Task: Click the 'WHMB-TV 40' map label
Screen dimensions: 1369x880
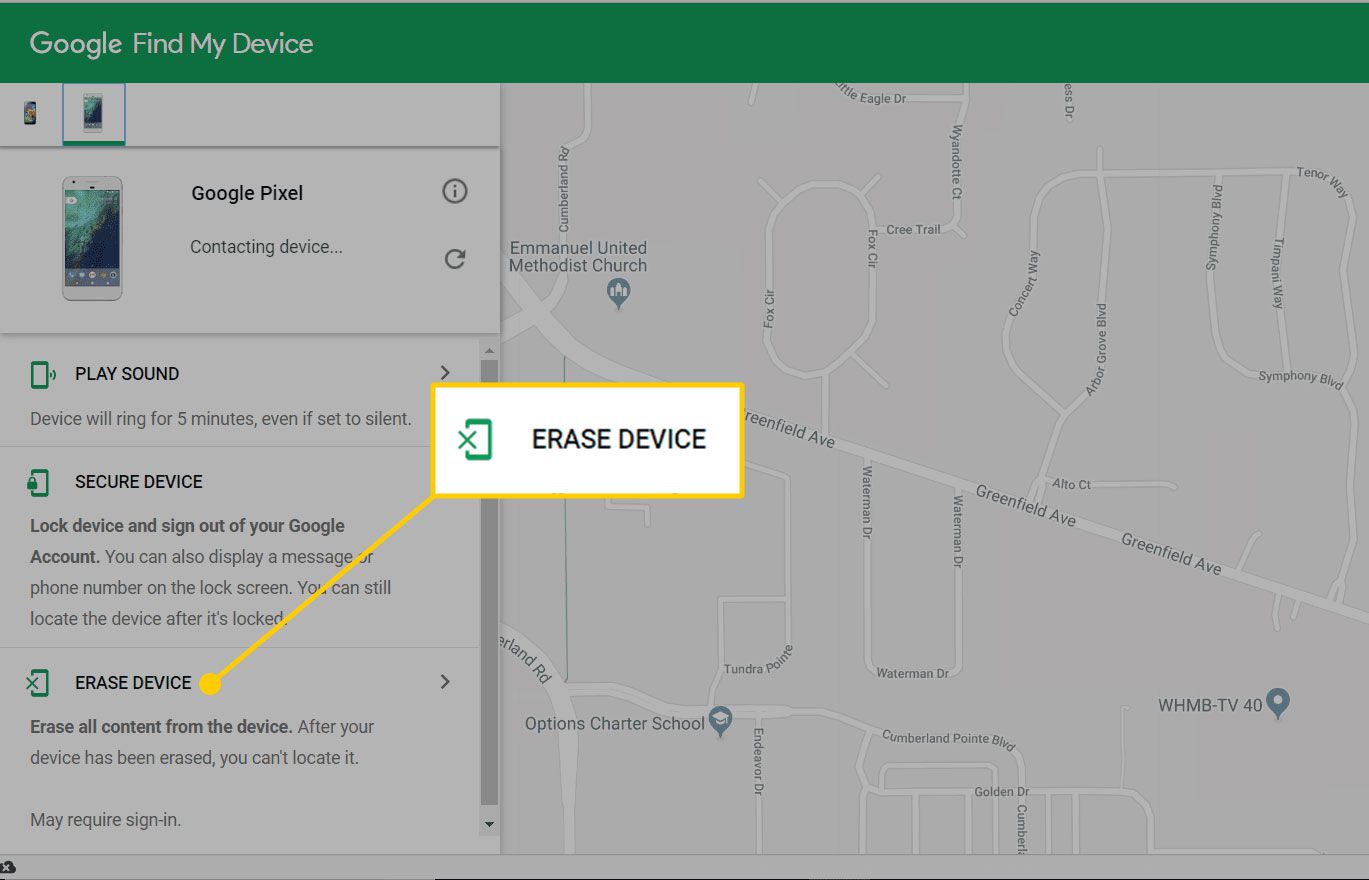Action: (1209, 705)
